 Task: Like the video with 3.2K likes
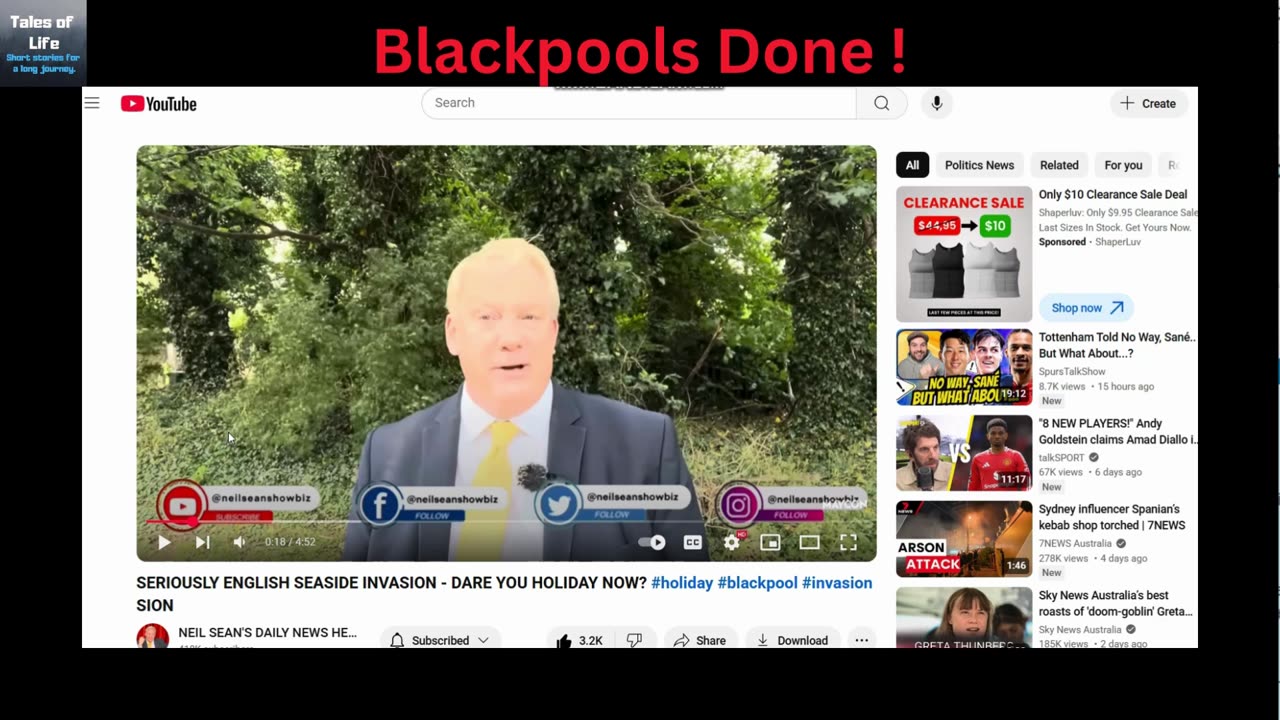click(579, 640)
